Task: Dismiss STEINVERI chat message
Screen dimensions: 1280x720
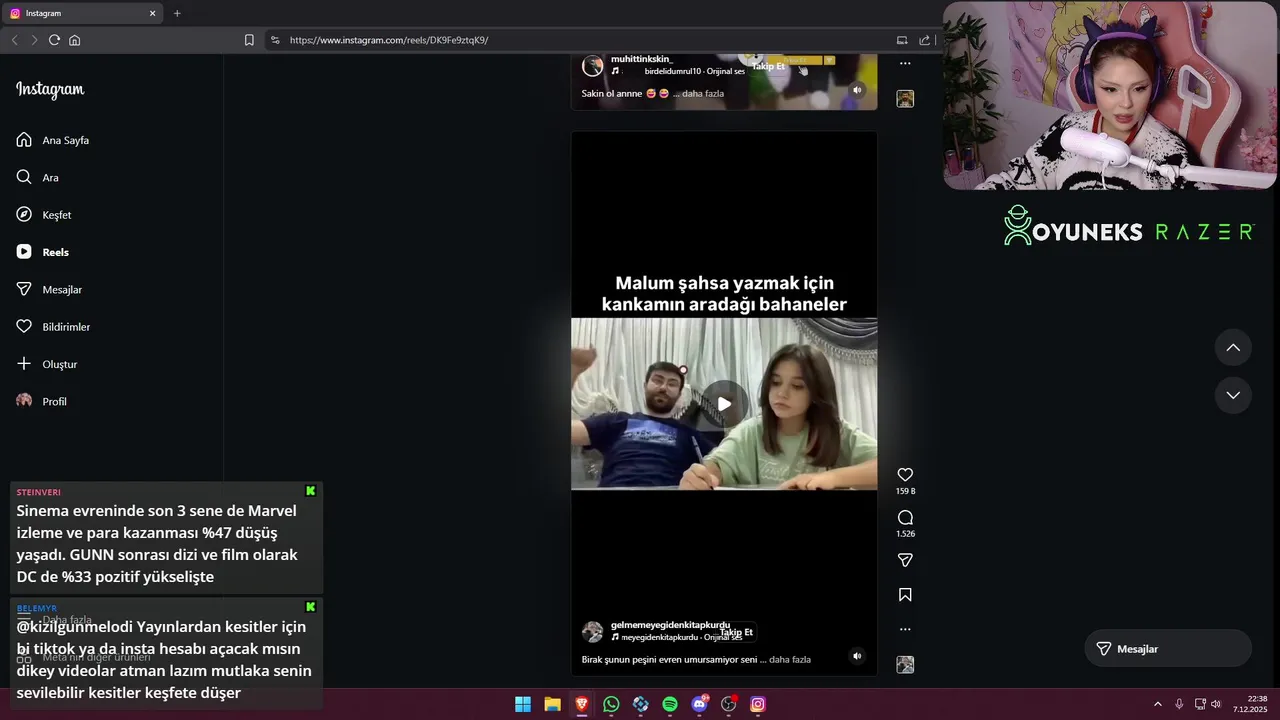Action: click(310, 491)
